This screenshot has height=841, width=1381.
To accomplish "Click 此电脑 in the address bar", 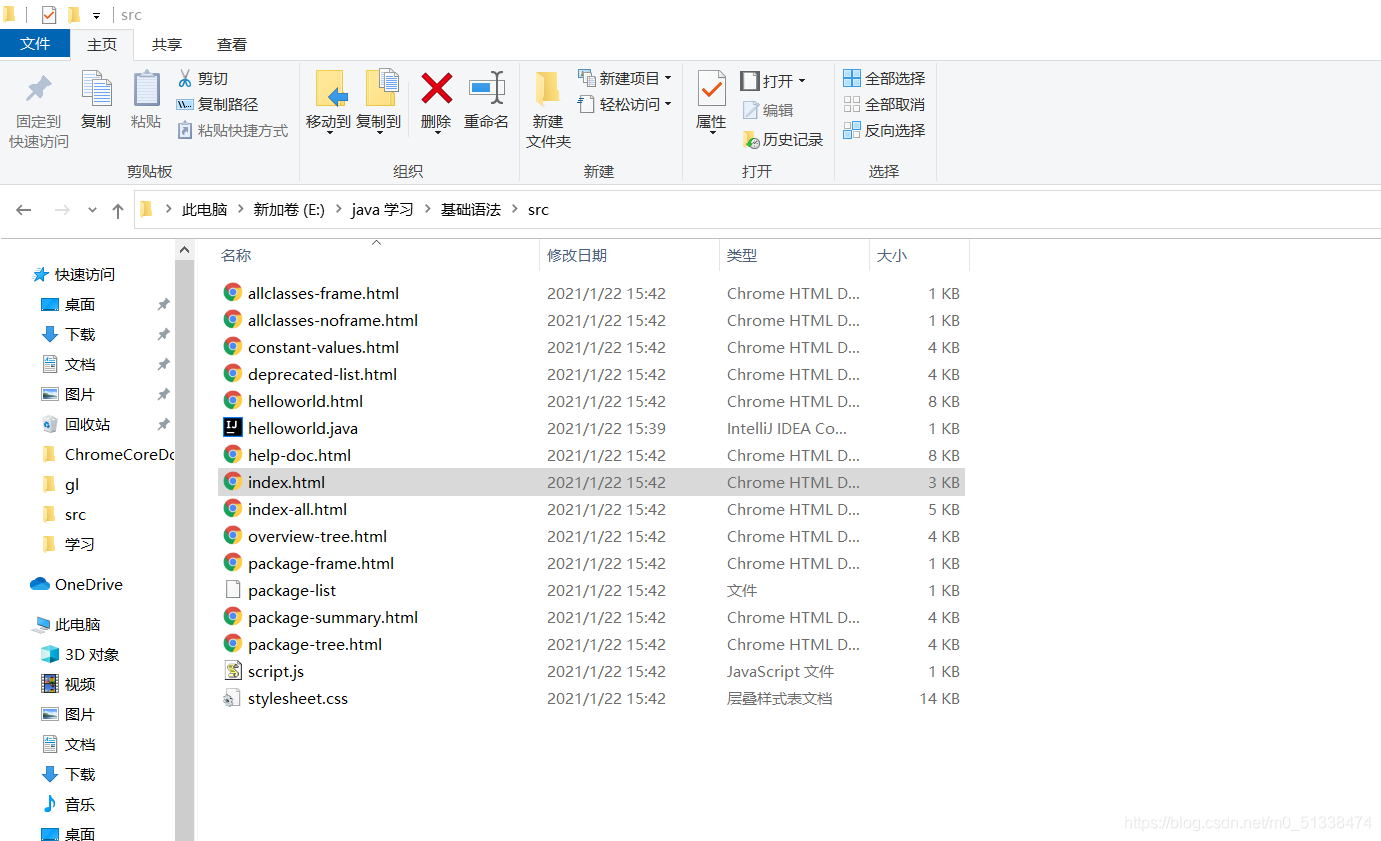I will (x=205, y=210).
